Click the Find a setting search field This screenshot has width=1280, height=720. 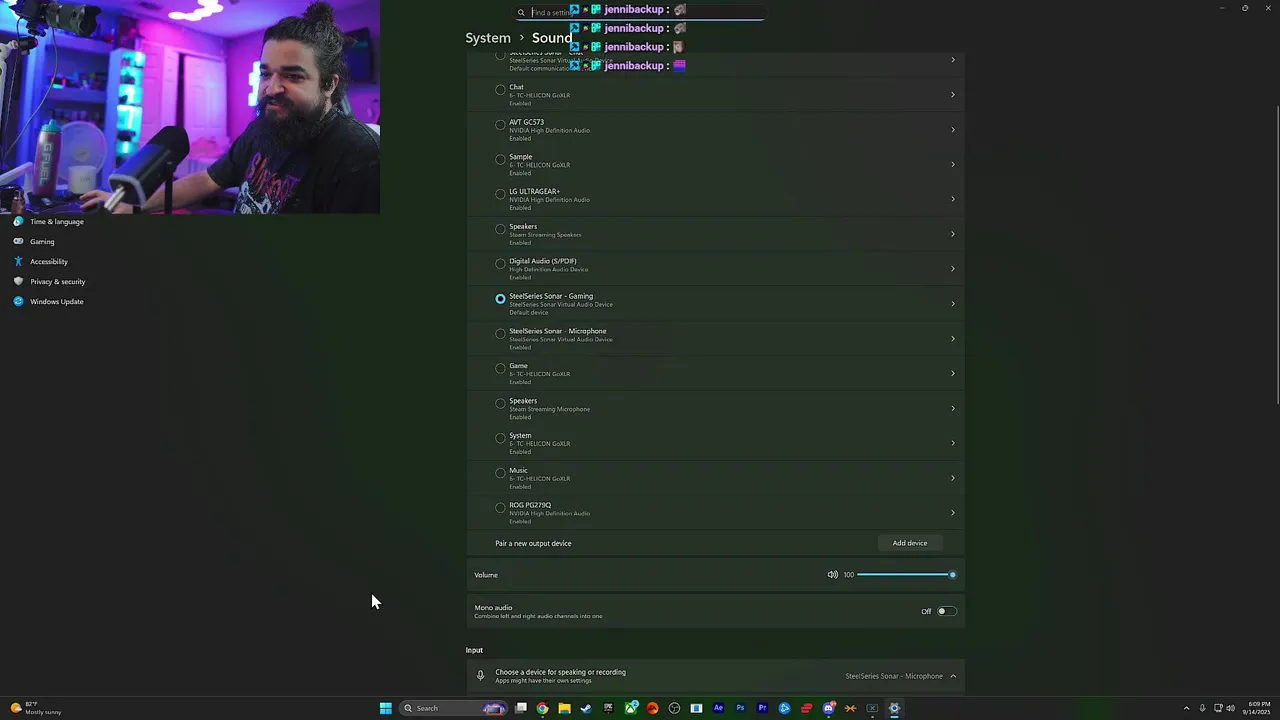pos(640,12)
